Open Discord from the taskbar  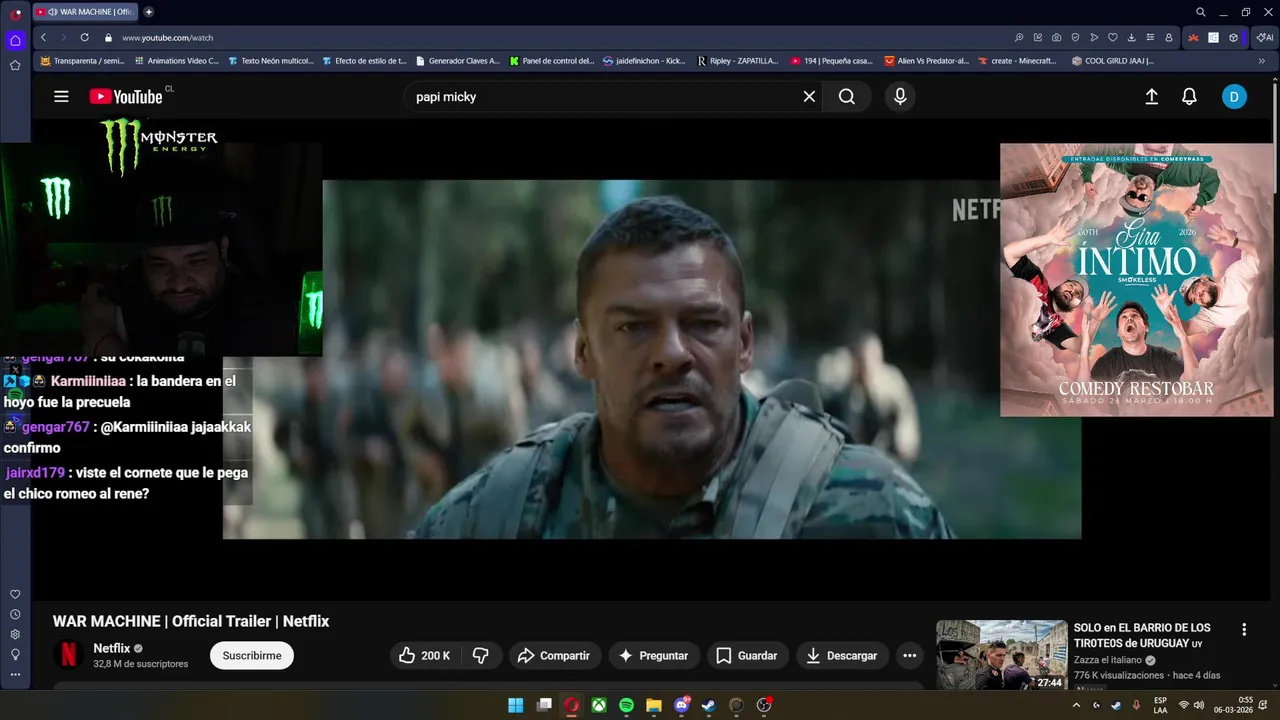[682, 705]
